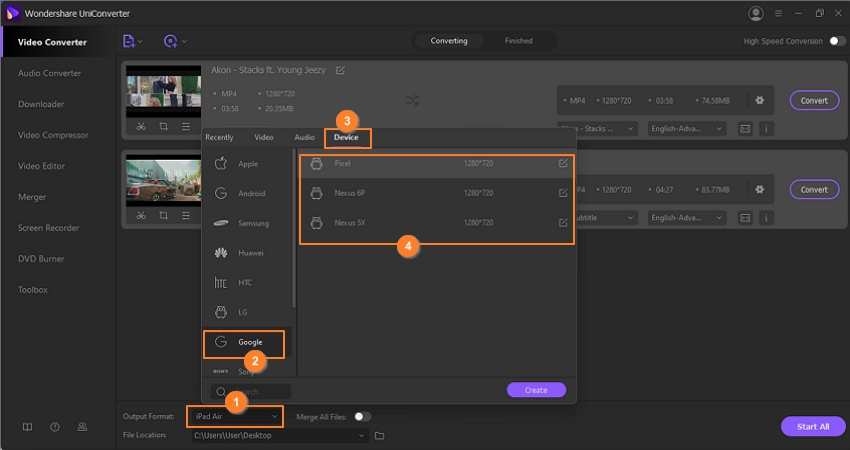
Task: Open Video Compressor in sidebar
Action: [x=53, y=135]
